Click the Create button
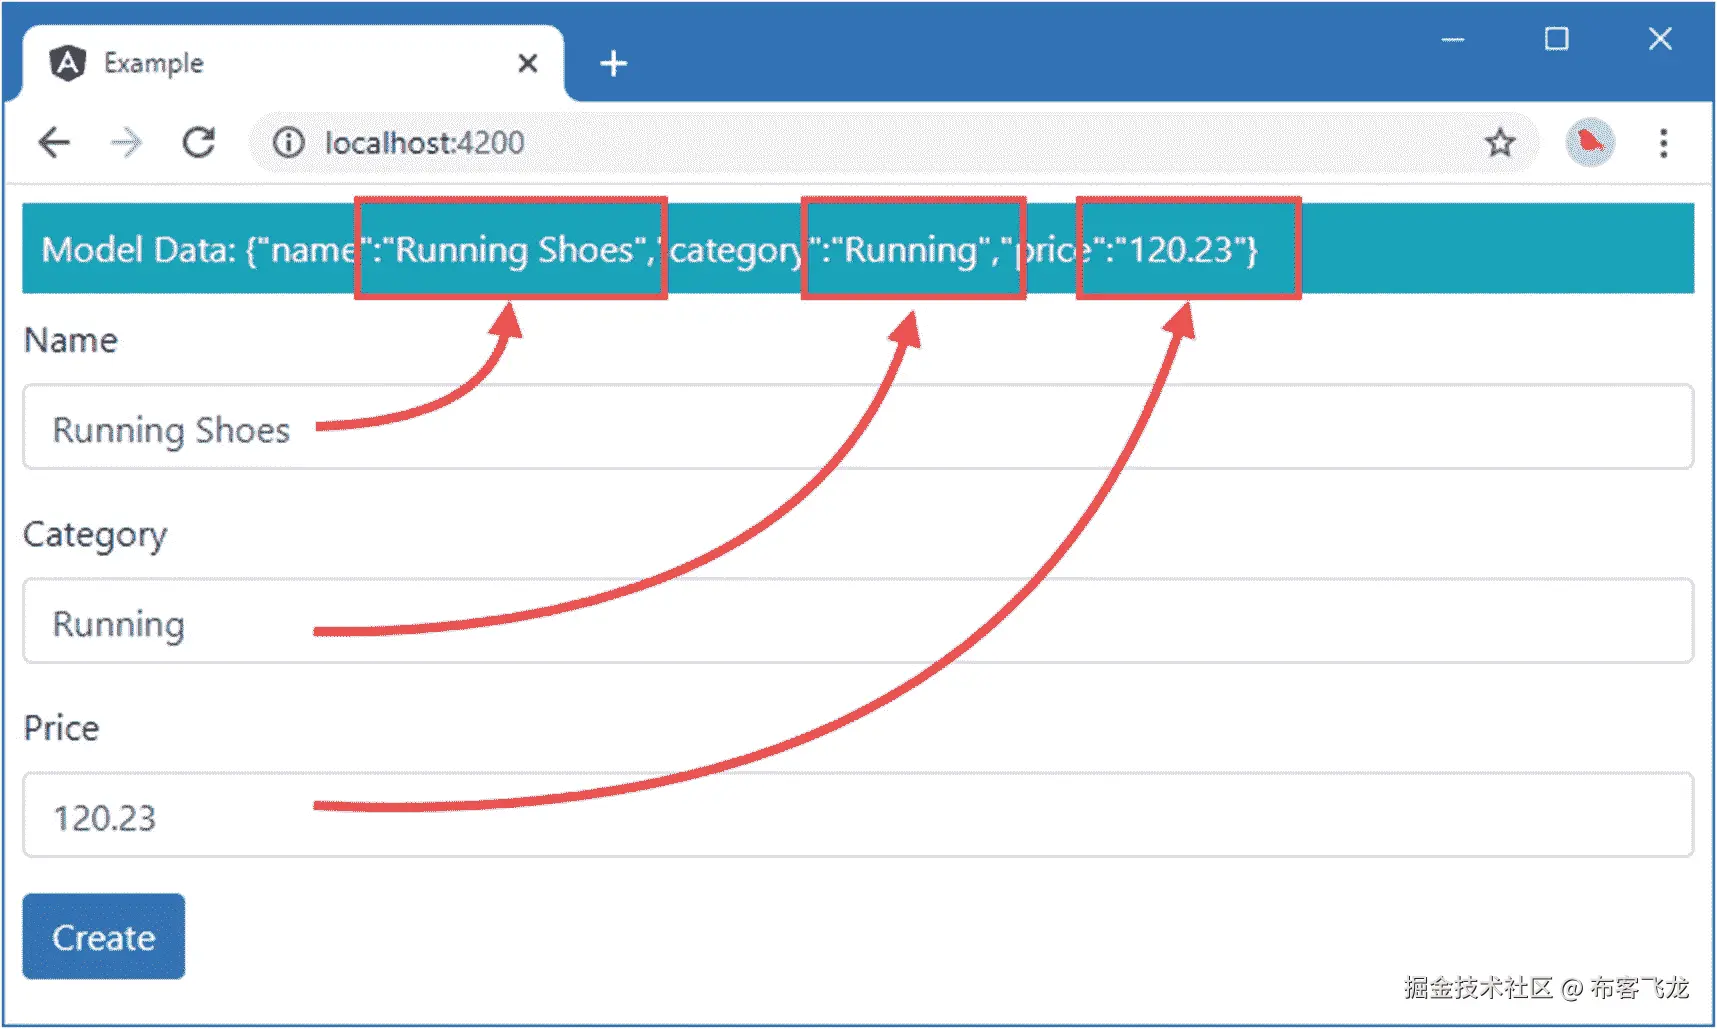Screen dimensions: 1717x1029 click(x=104, y=937)
